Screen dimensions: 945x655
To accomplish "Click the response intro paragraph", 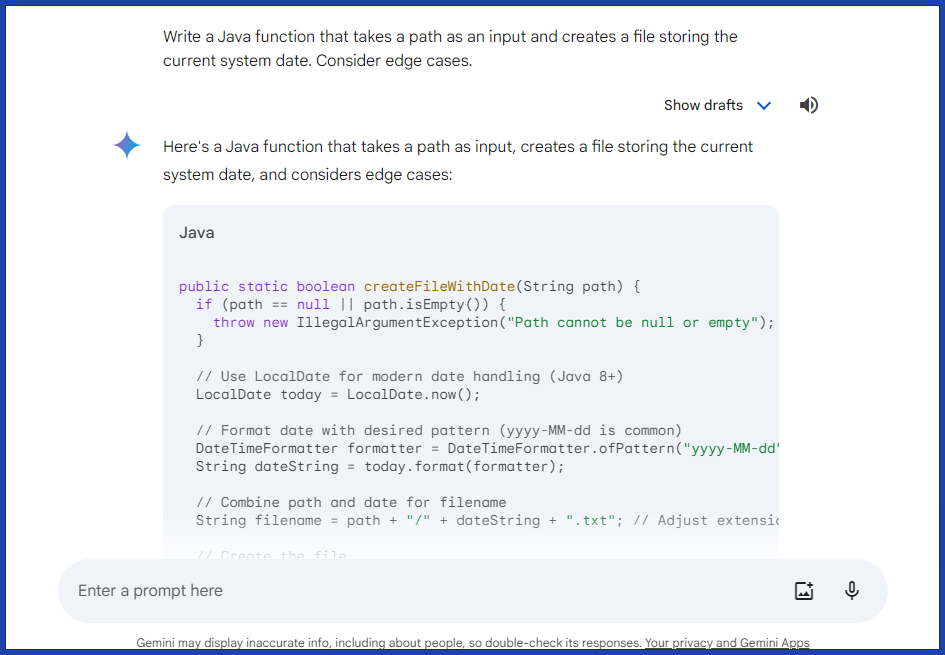I will click(458, 160).
